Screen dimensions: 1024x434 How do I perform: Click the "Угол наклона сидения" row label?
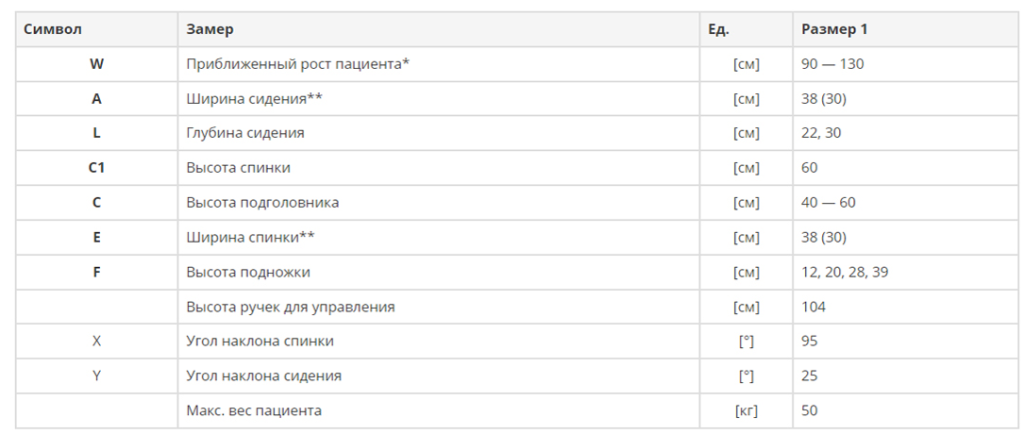pyautogui.click(x=264, y=376)
